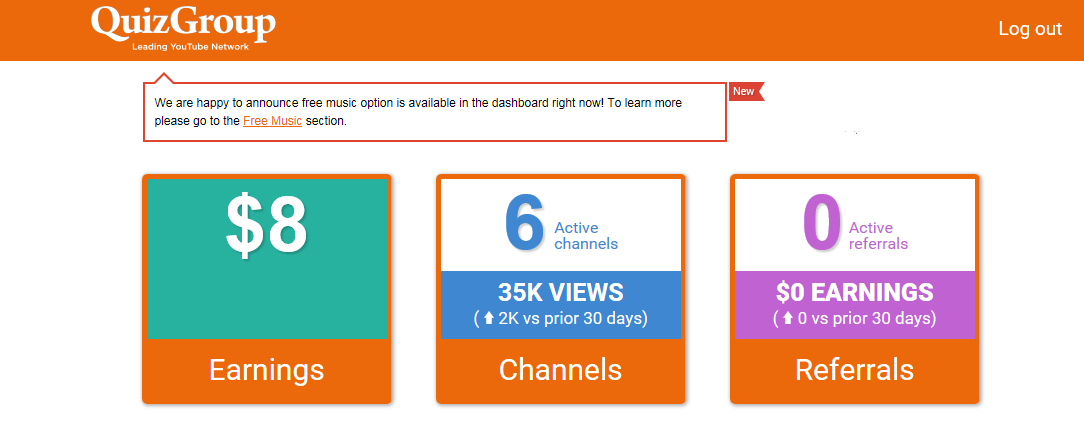Select the $0 EARNINGS stat
Screen dimensions: 1084x433
[854, 293]
